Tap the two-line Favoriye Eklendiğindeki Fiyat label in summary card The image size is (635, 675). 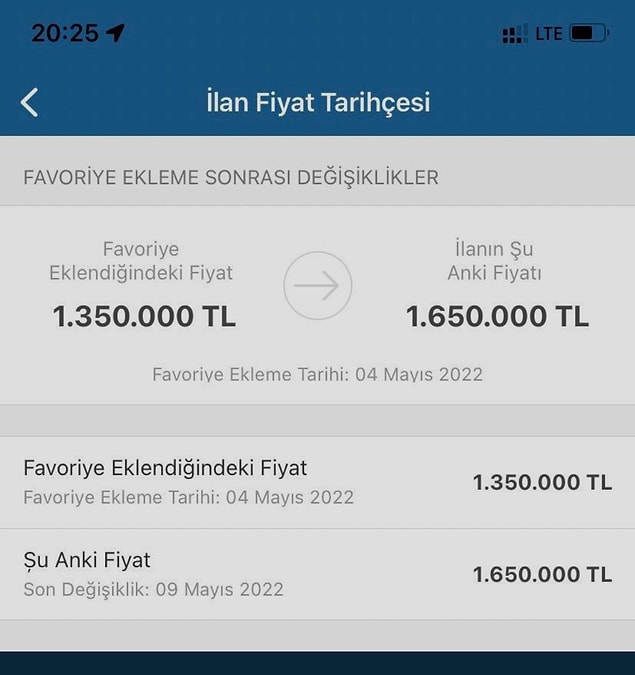tap(141, 261)
